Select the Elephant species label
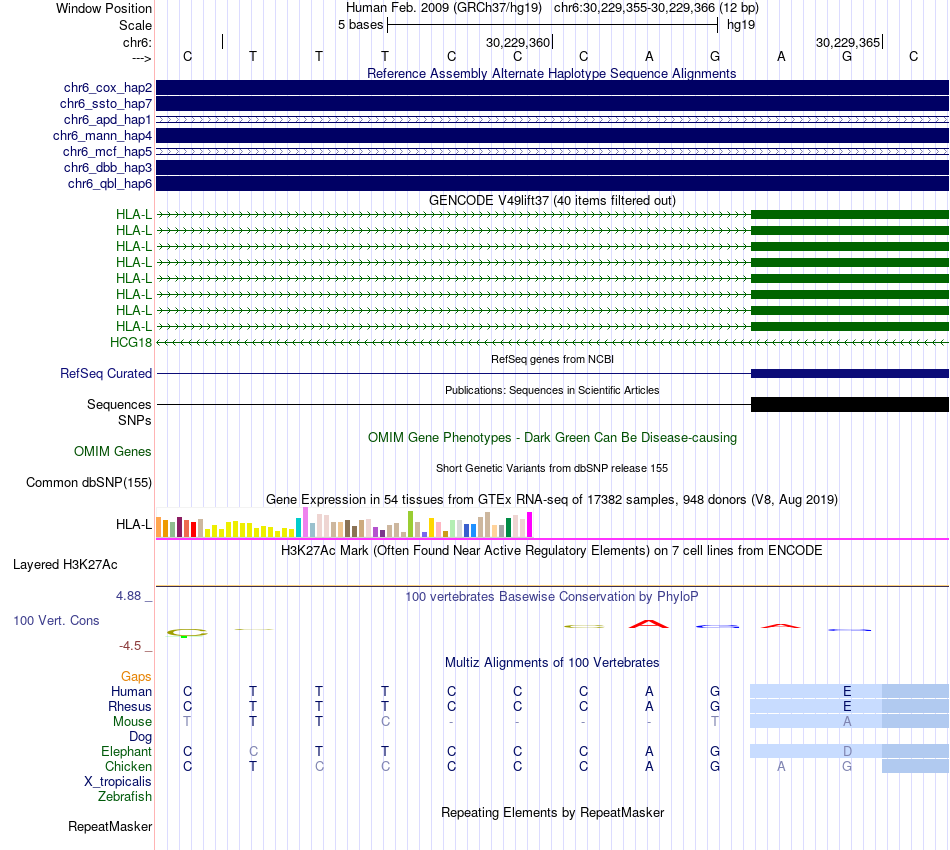The height and width of the screenshot is (850, 950). pos(126,751)
